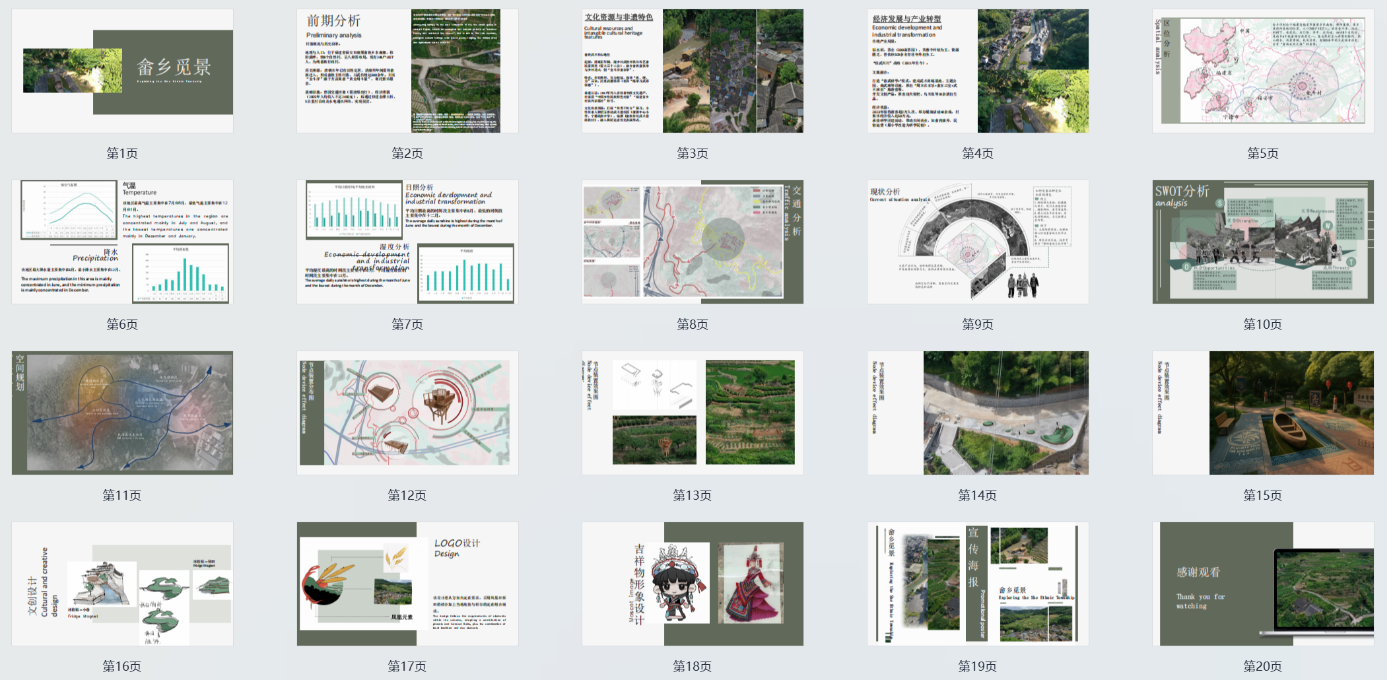Click the 第6页 label
1387x680 pixels.
(x=122, y=325)
